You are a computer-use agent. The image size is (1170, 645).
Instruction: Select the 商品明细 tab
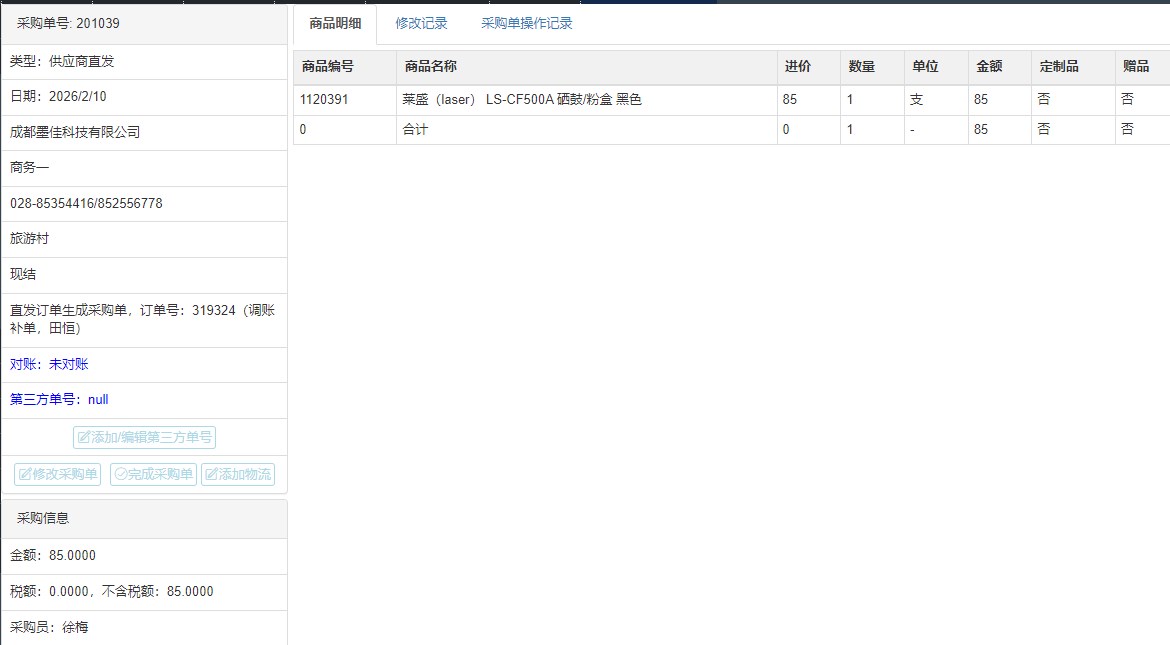pos(335,23)
